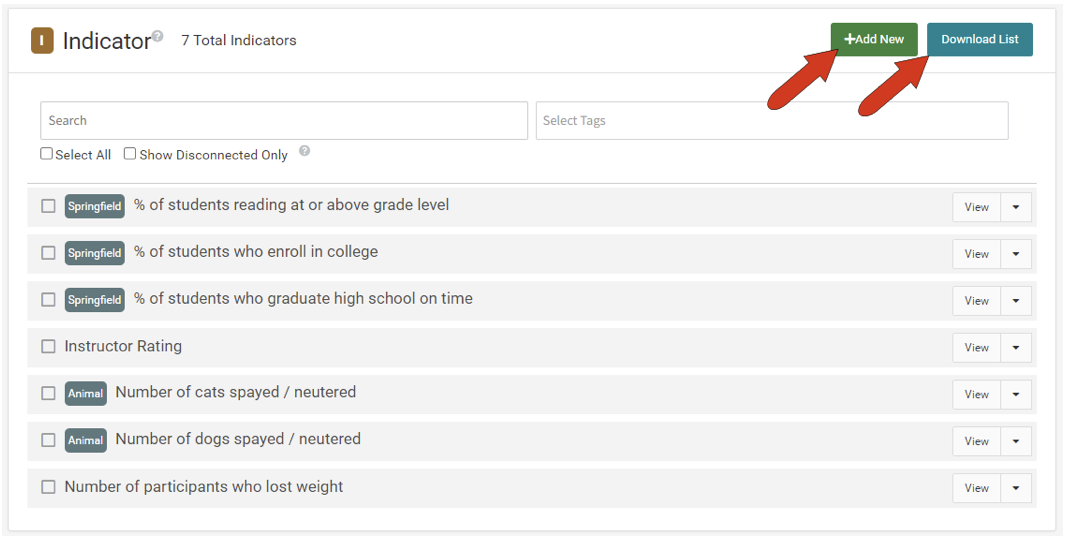
Task: Click help icon next to Show Disconnected Only
Action: pos(304,152)
